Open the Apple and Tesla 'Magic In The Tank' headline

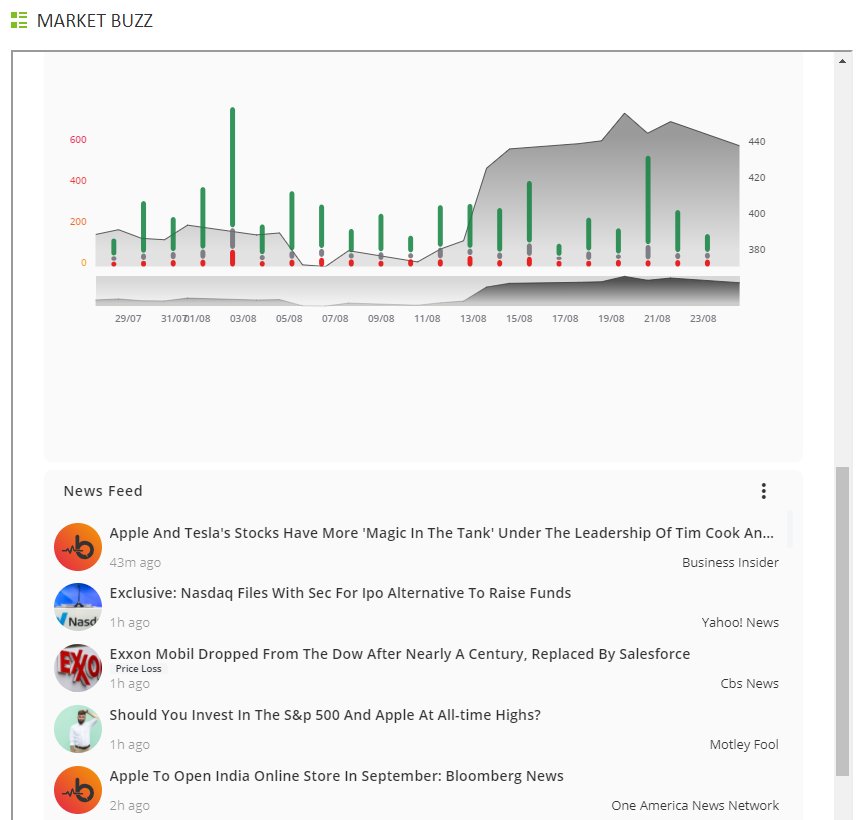tap(441, 533)
